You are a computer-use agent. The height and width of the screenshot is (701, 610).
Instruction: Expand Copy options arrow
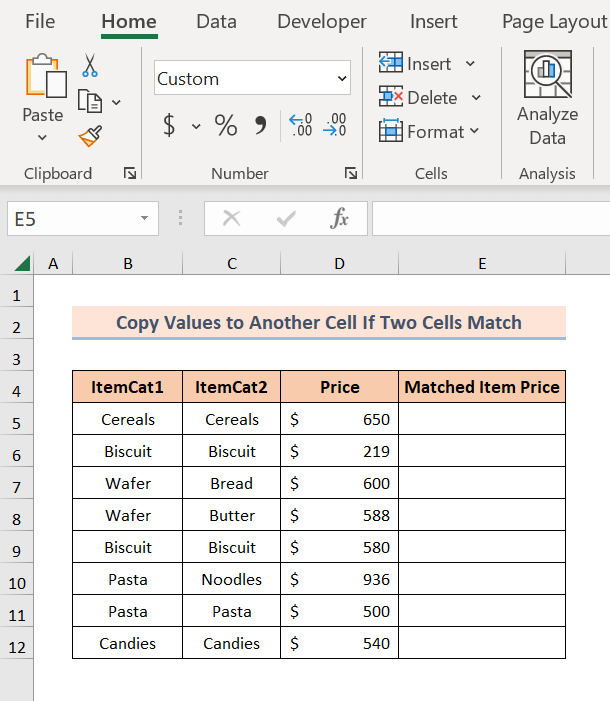pyautogui.click(x=116, y=102)
